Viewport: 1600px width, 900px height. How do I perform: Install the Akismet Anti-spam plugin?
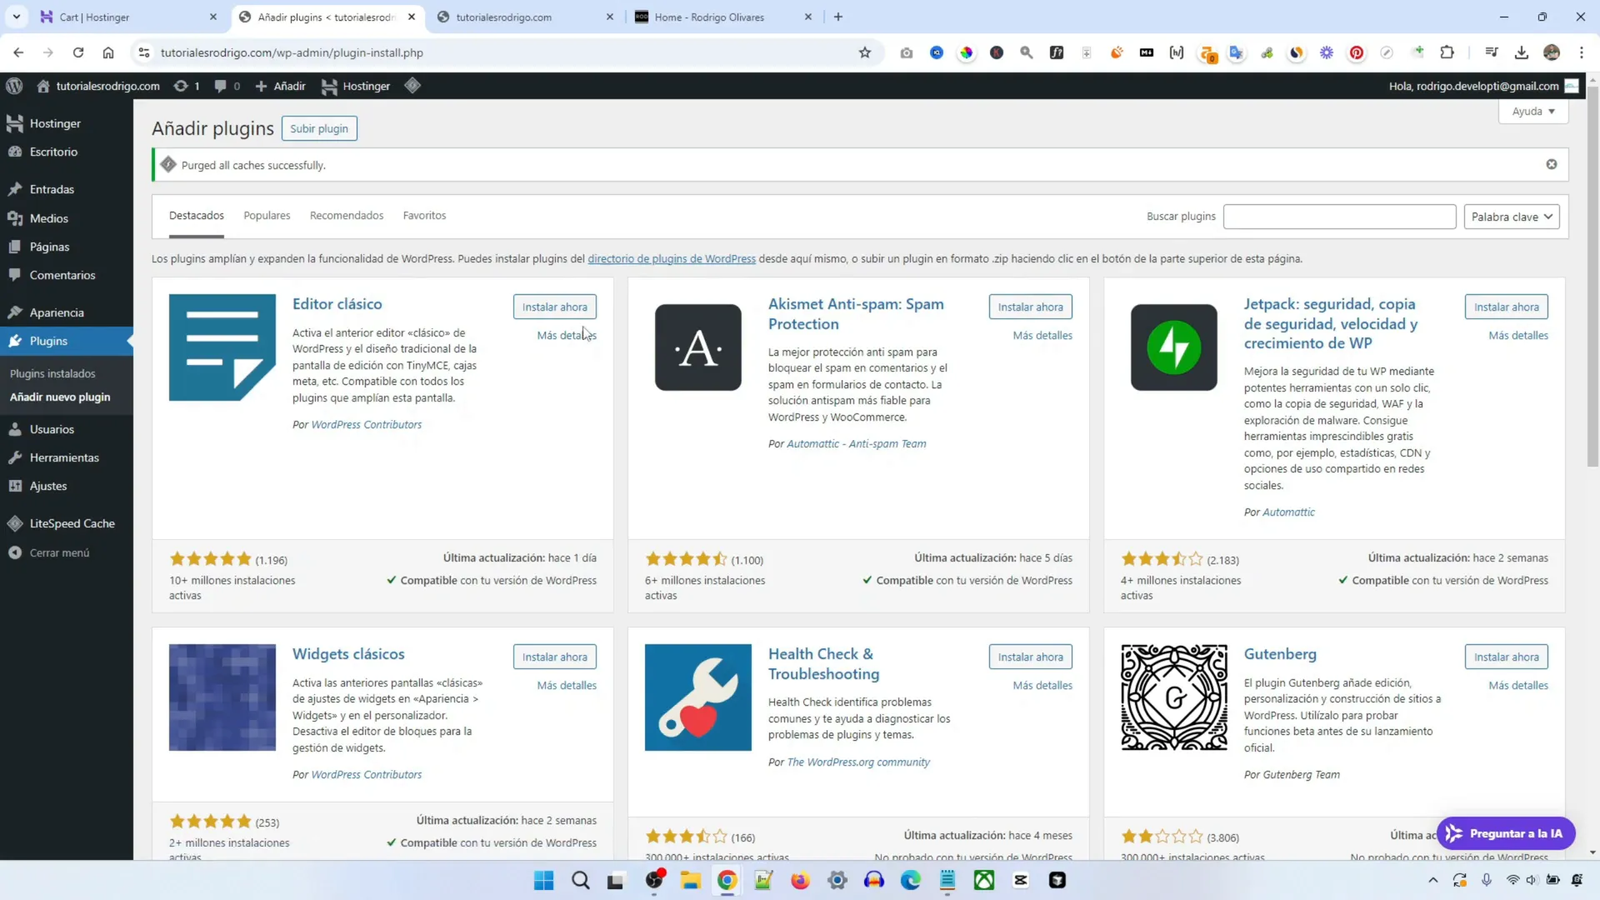pyautogui.click(x=1030, y=306)
